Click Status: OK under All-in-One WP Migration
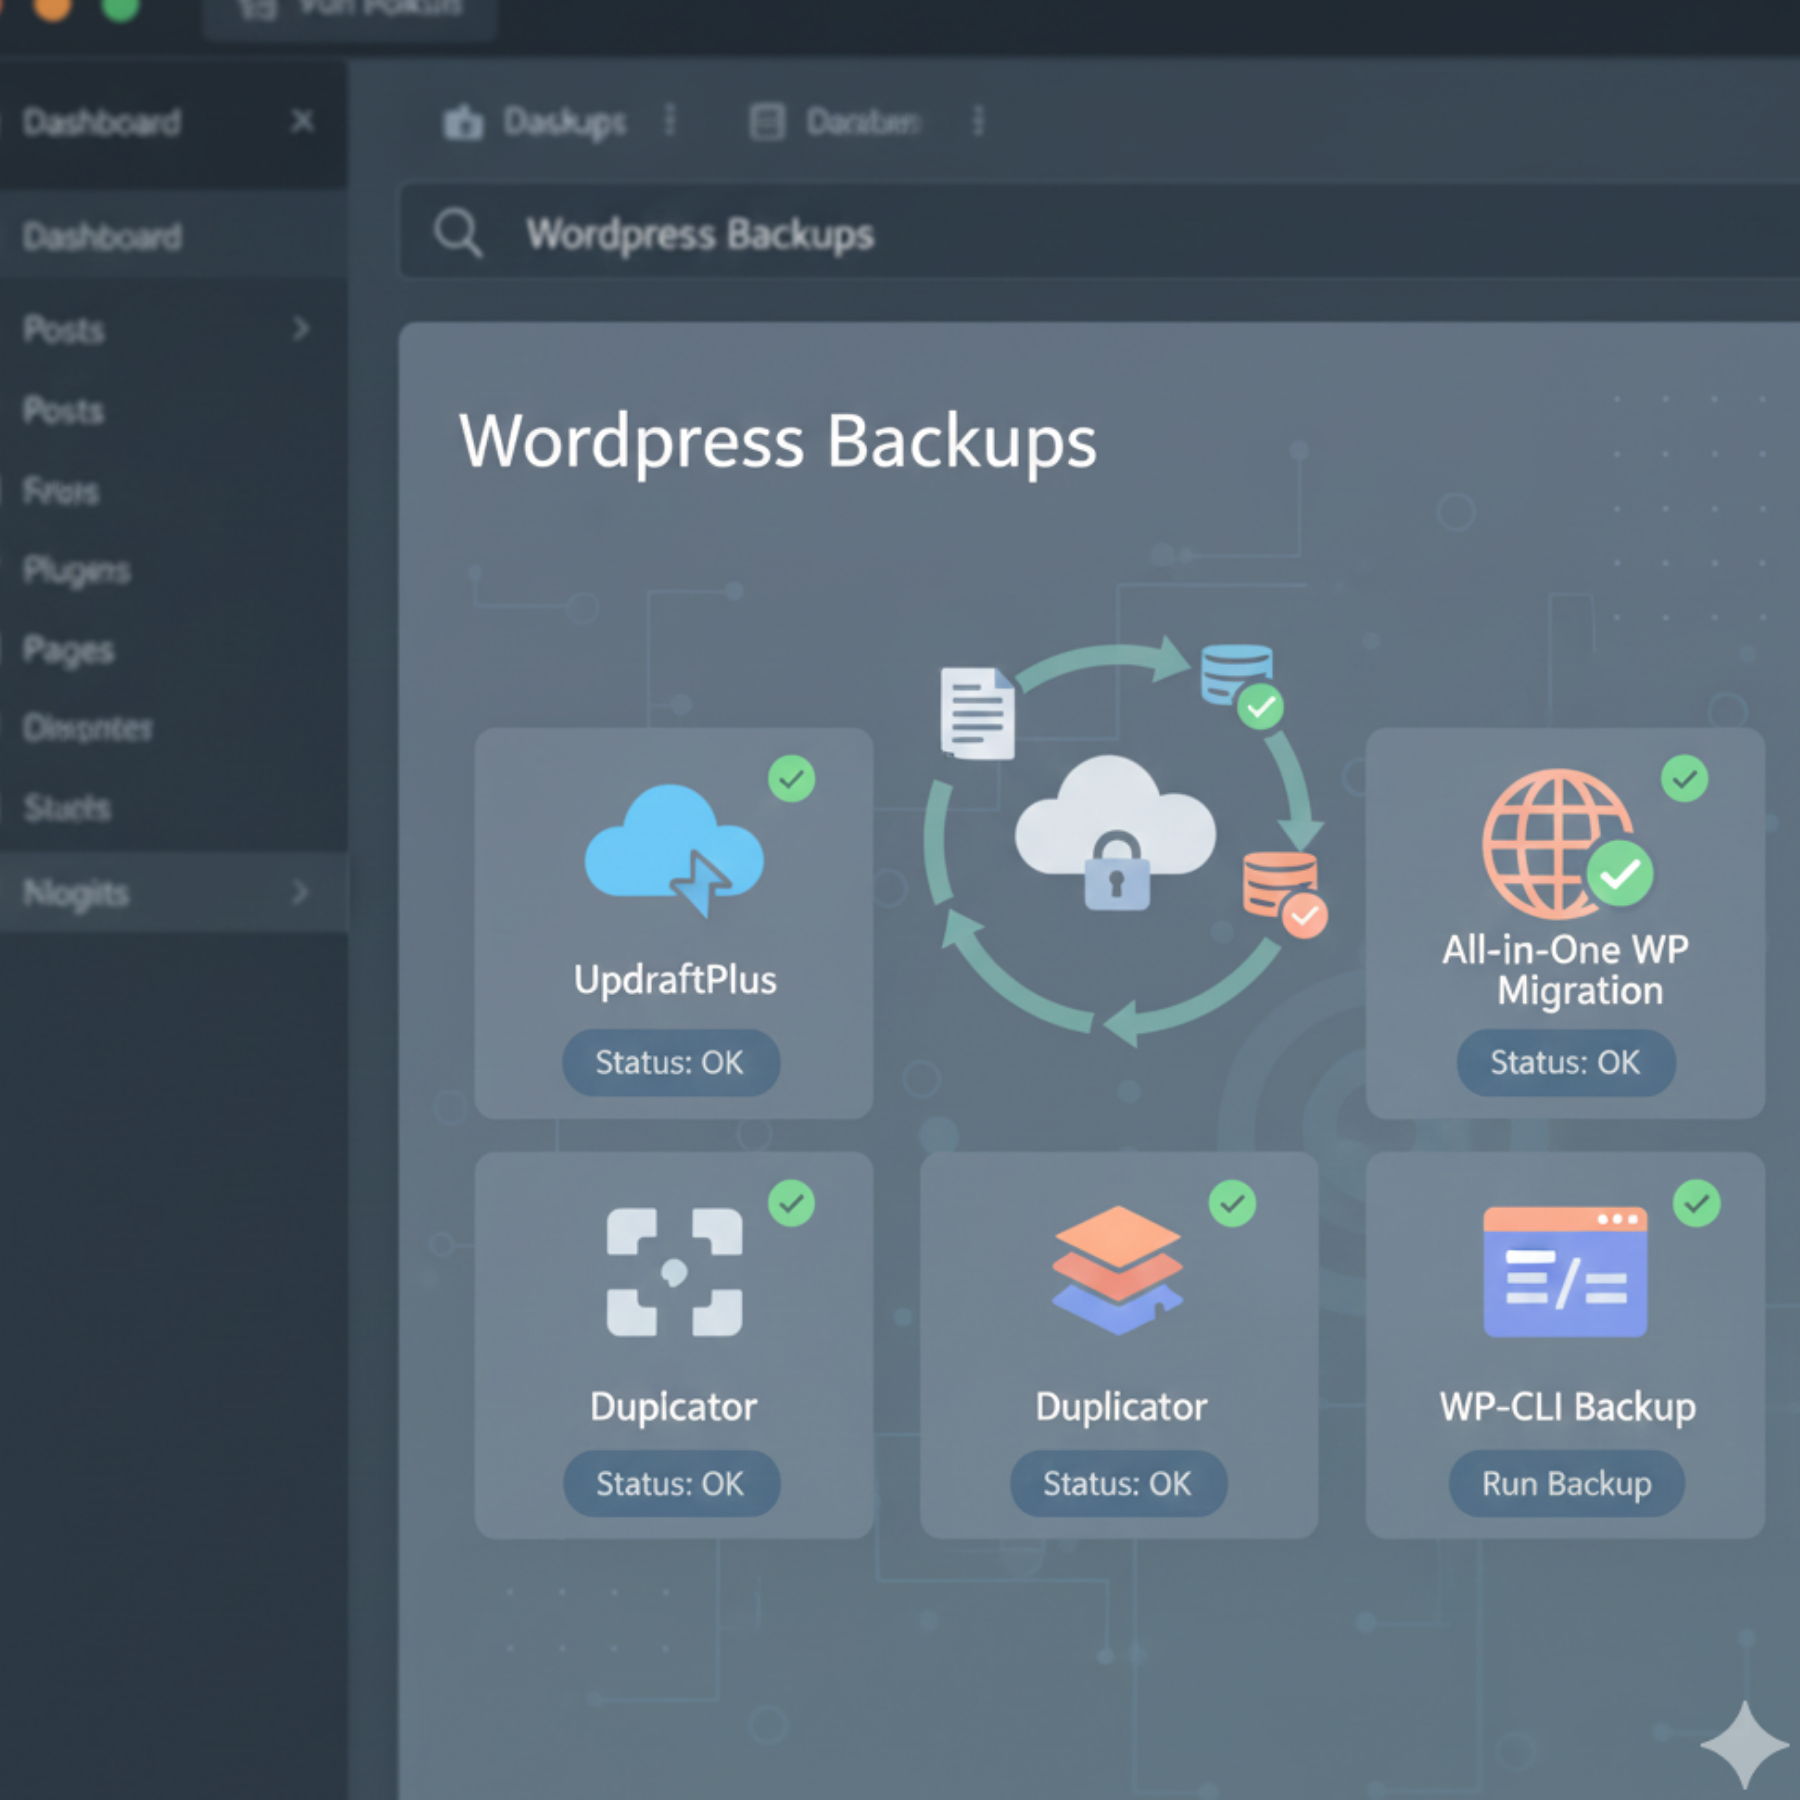1800x1800 pixels. [1565, 1062]
